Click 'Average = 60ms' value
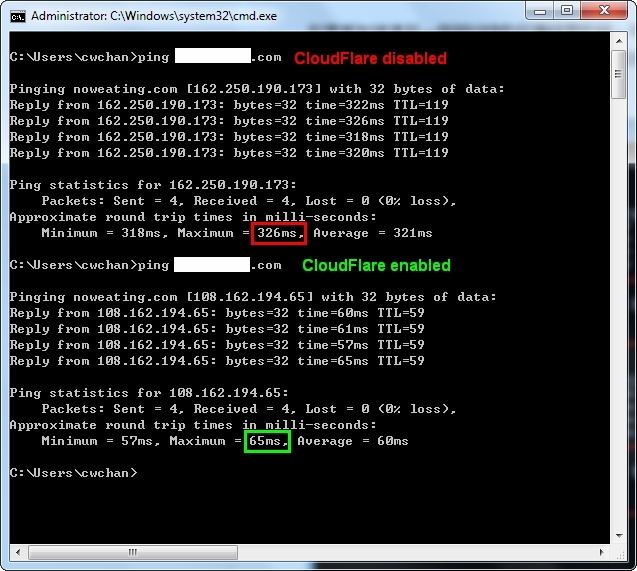The image size is (637, 571). tap(353, 441)
